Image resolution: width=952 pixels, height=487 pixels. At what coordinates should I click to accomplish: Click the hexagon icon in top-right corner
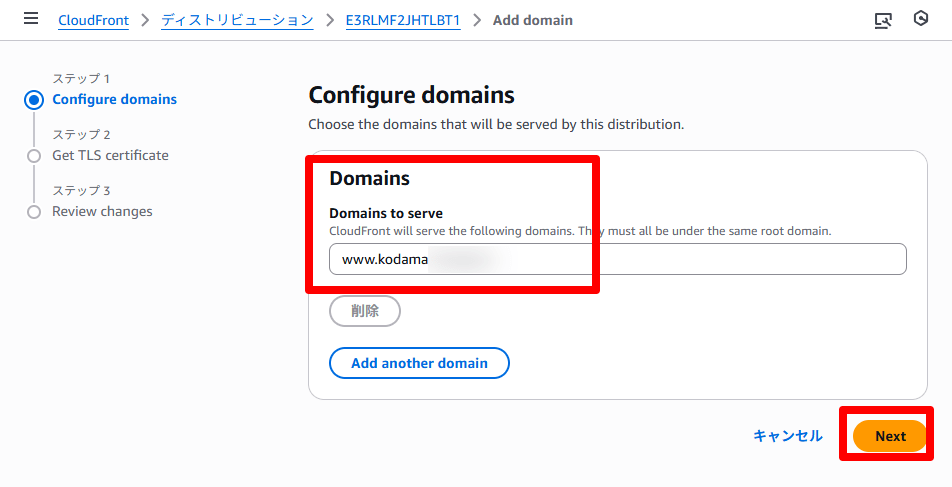tap(921, 19)
